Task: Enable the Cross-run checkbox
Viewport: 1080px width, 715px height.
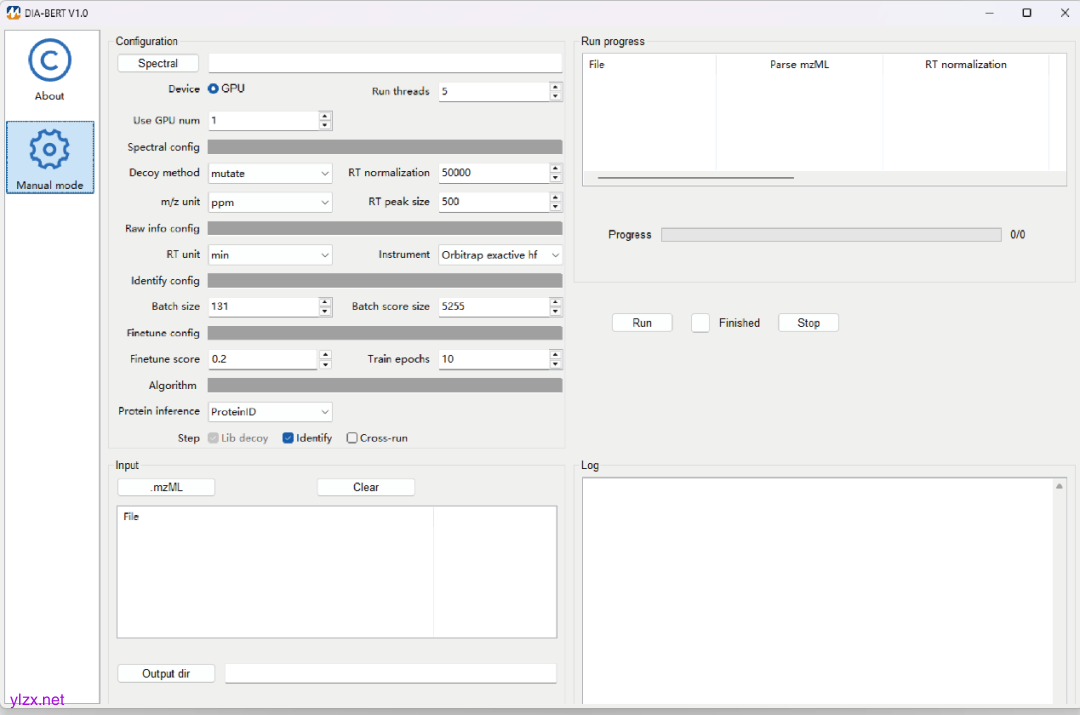Action: click(x=352, y=438)
